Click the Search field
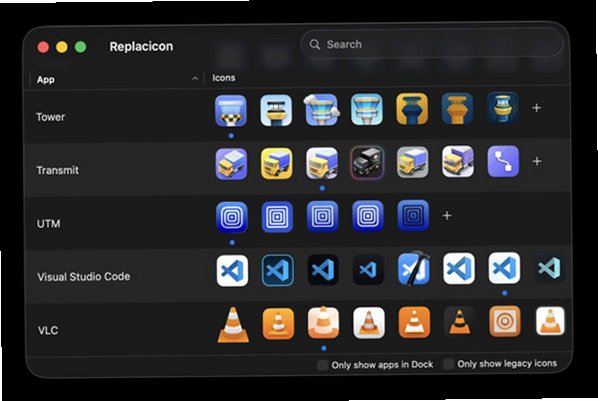 [432, 44]
